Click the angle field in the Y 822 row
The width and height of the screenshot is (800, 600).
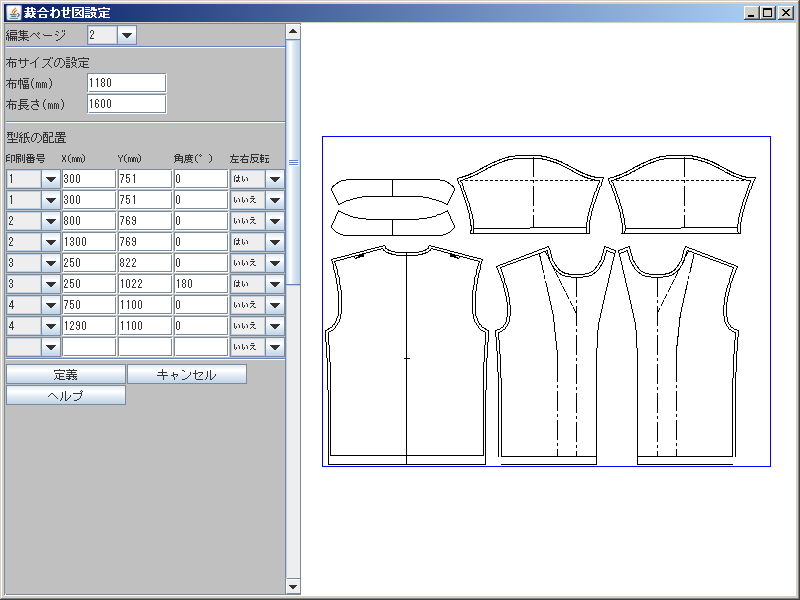(201, 263)
